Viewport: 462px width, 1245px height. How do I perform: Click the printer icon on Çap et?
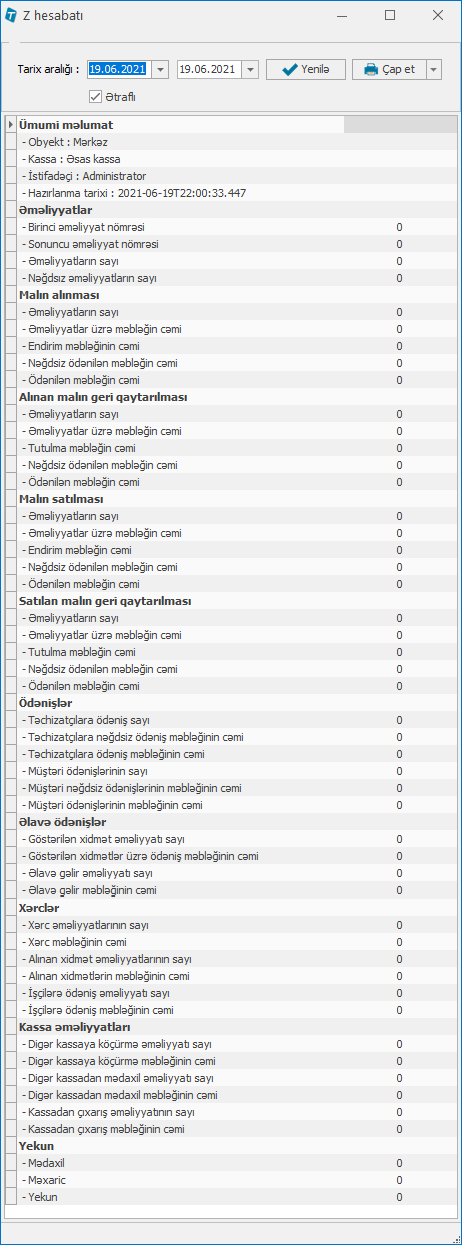click(370, 69)
